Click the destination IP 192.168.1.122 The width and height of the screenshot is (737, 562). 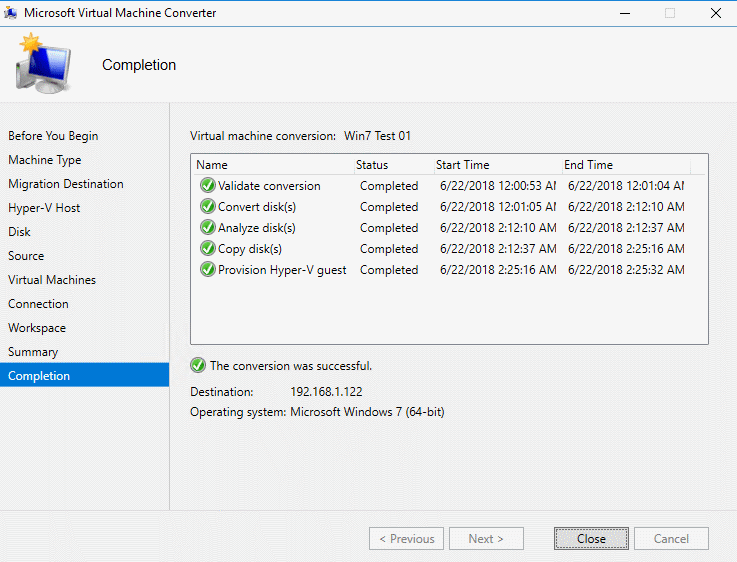(326, 391)
